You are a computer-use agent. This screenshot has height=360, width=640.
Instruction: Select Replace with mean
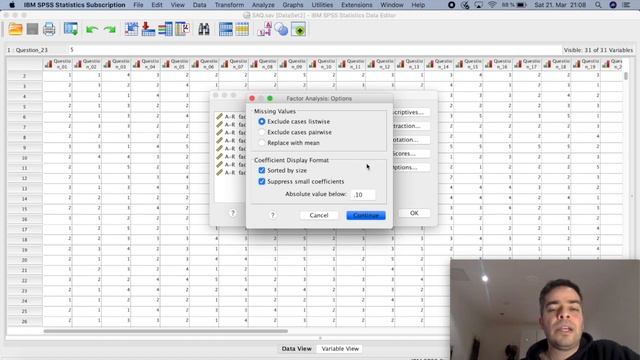tap(262, 143)
